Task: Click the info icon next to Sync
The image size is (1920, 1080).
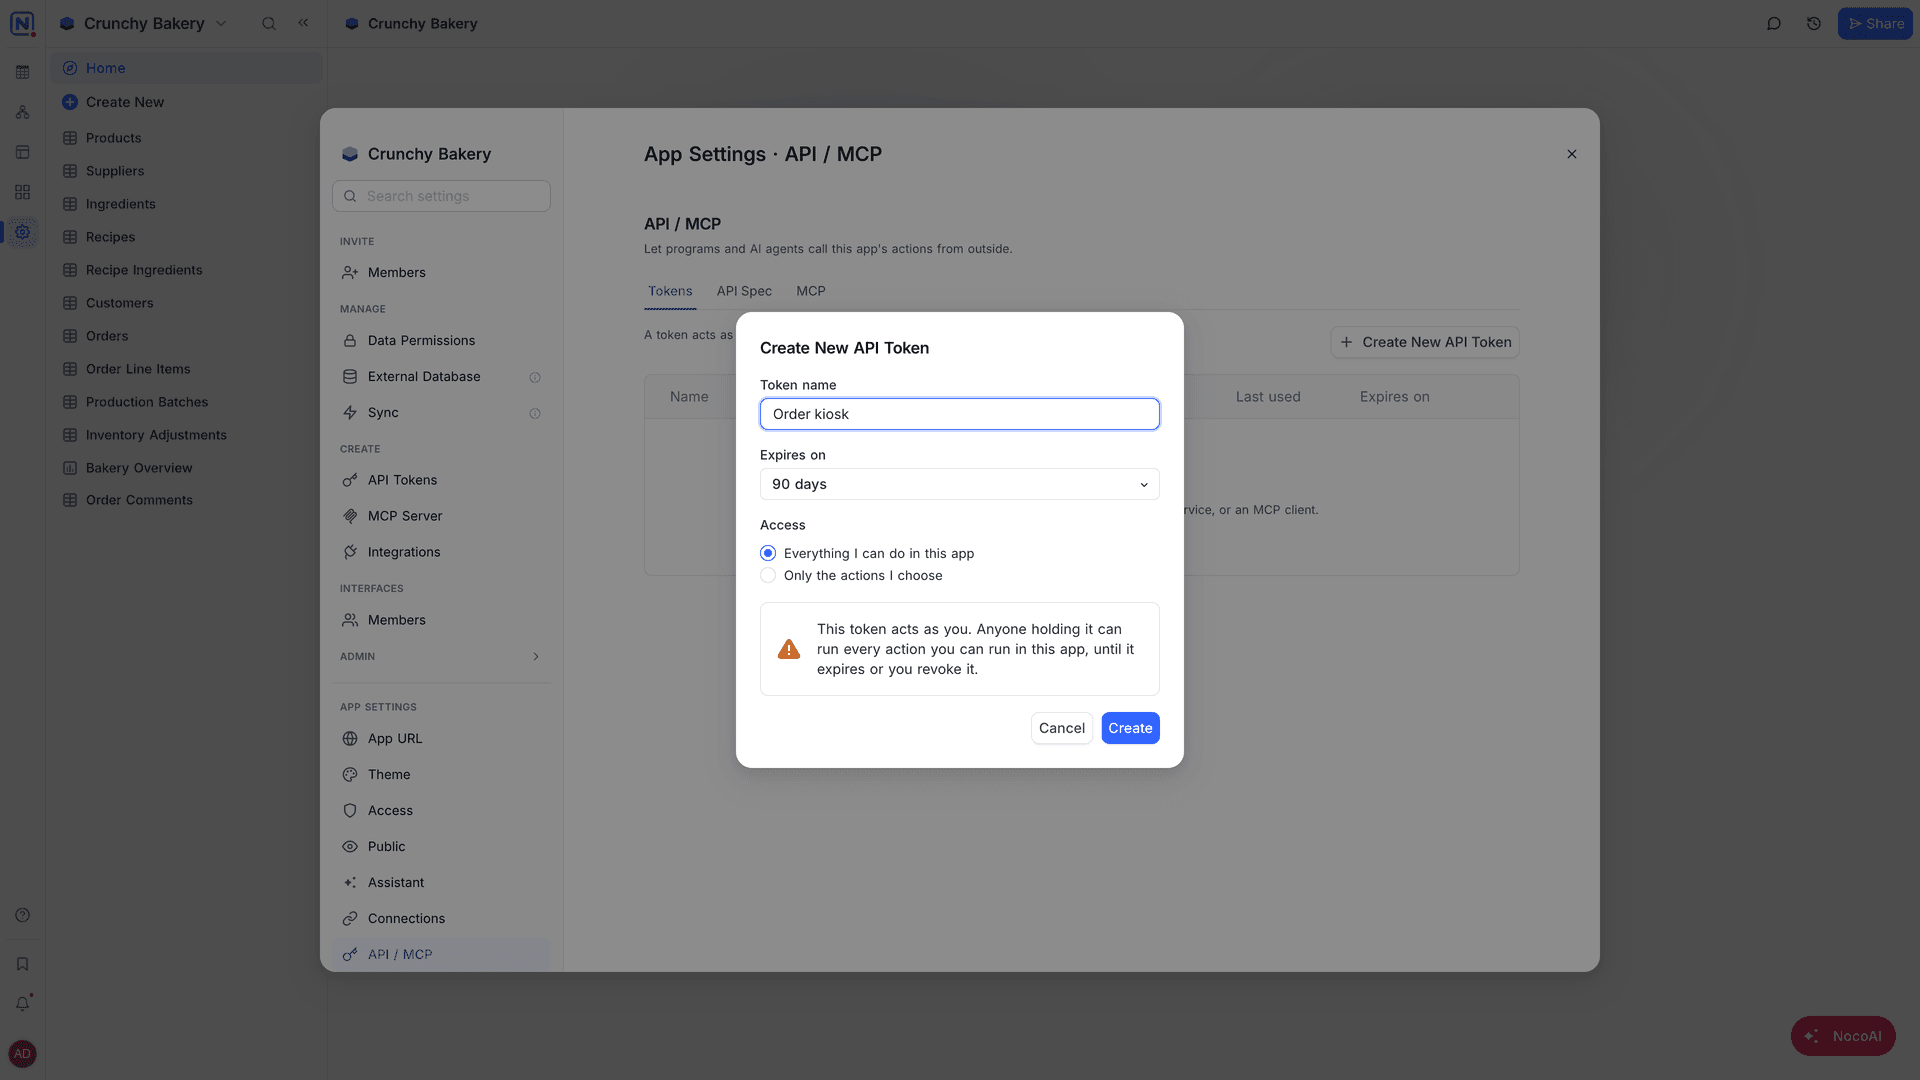Action: 535,413
